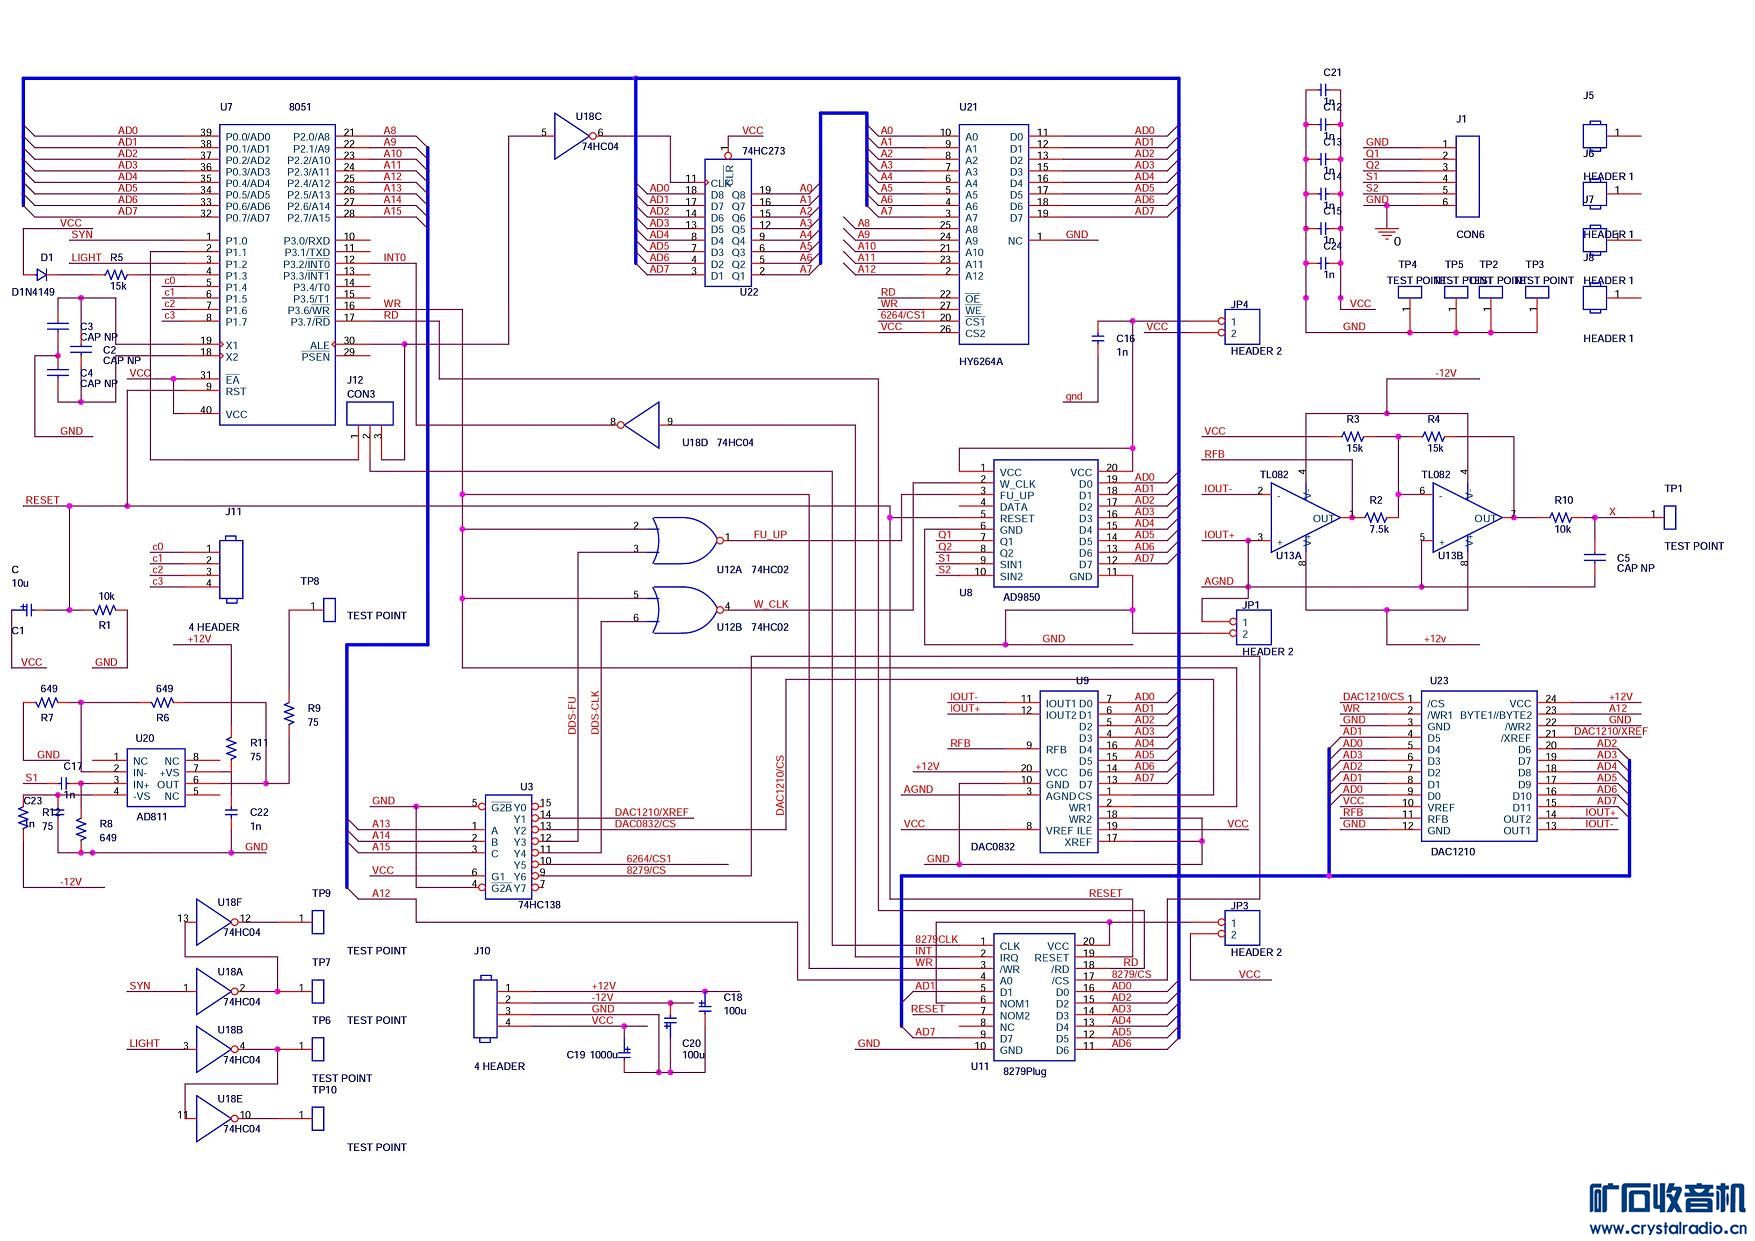Select the U22 74HC273 latch body
Viewport: 1755px width, 1241px height.
coord(727,223)
